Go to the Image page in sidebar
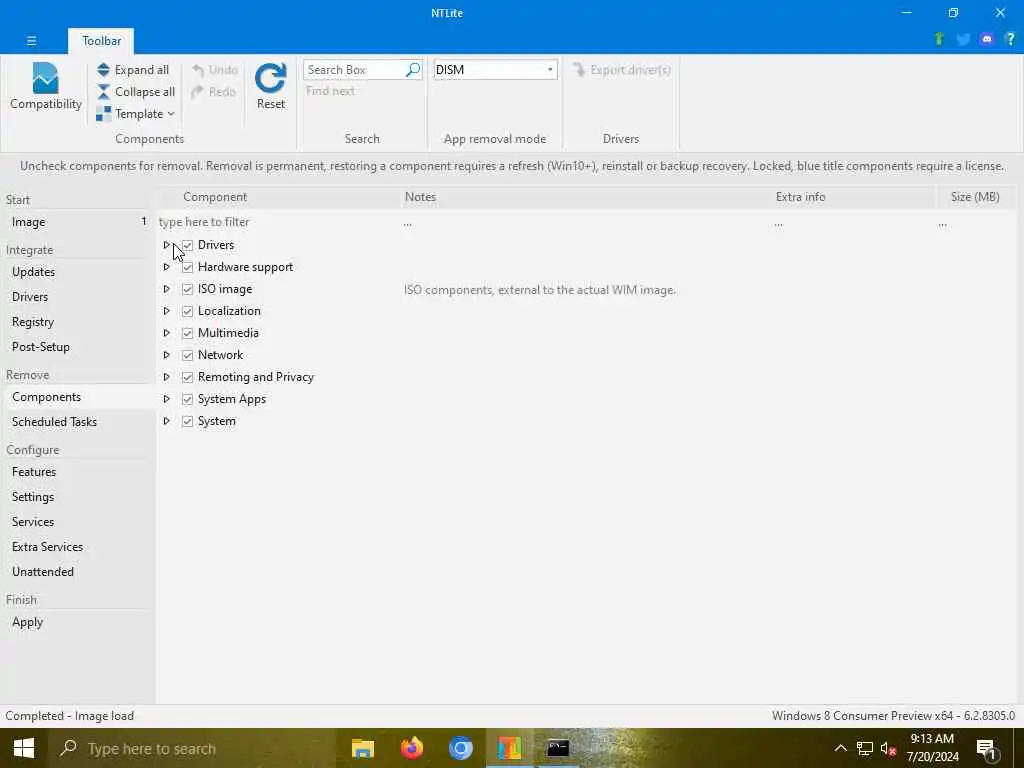 77,222
